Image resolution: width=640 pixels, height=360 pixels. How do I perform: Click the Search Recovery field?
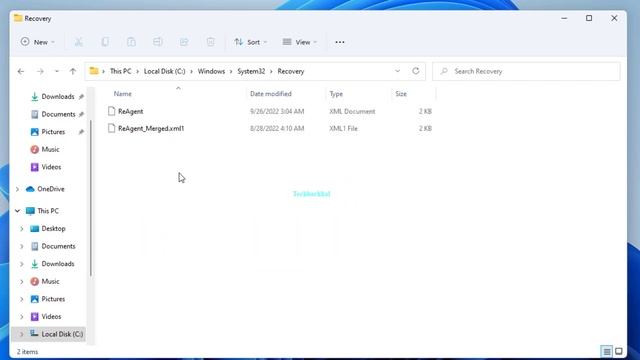526,71
